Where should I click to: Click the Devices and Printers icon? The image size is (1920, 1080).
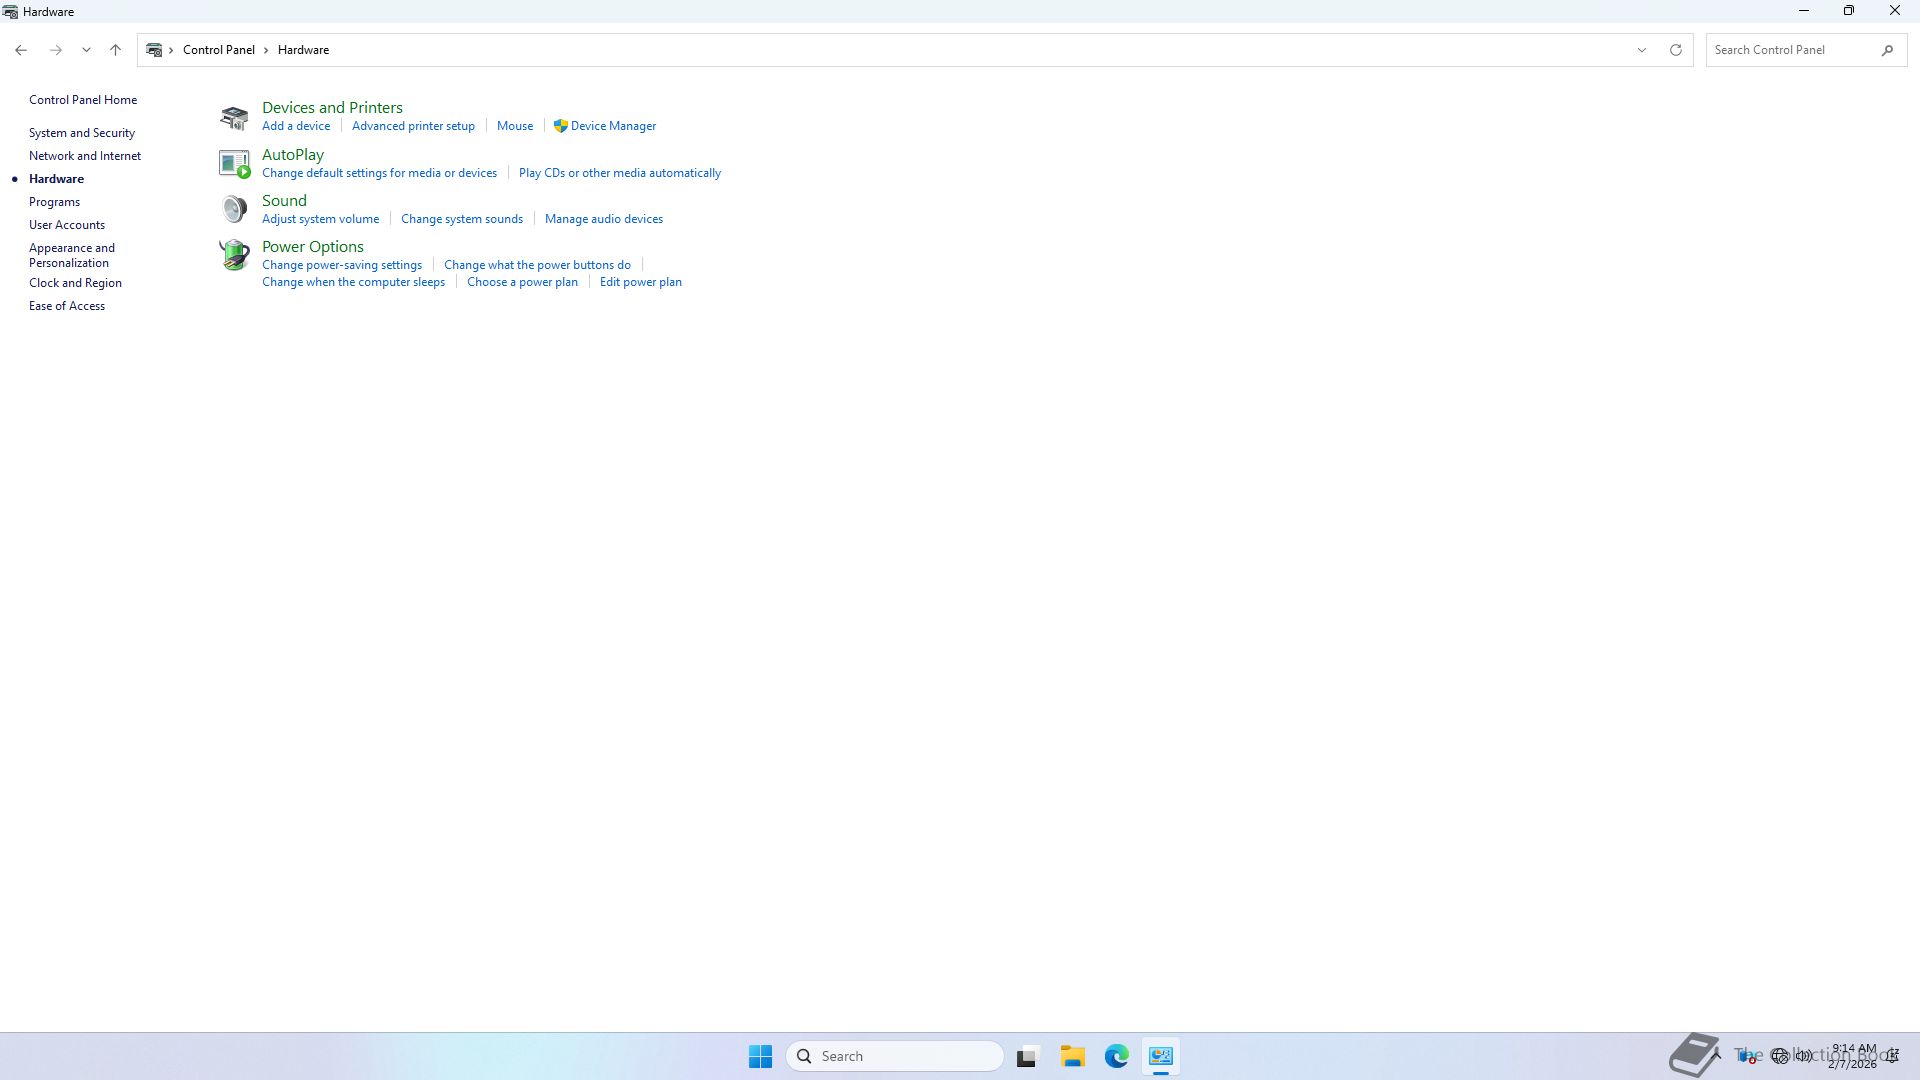(x=234, y=117)
